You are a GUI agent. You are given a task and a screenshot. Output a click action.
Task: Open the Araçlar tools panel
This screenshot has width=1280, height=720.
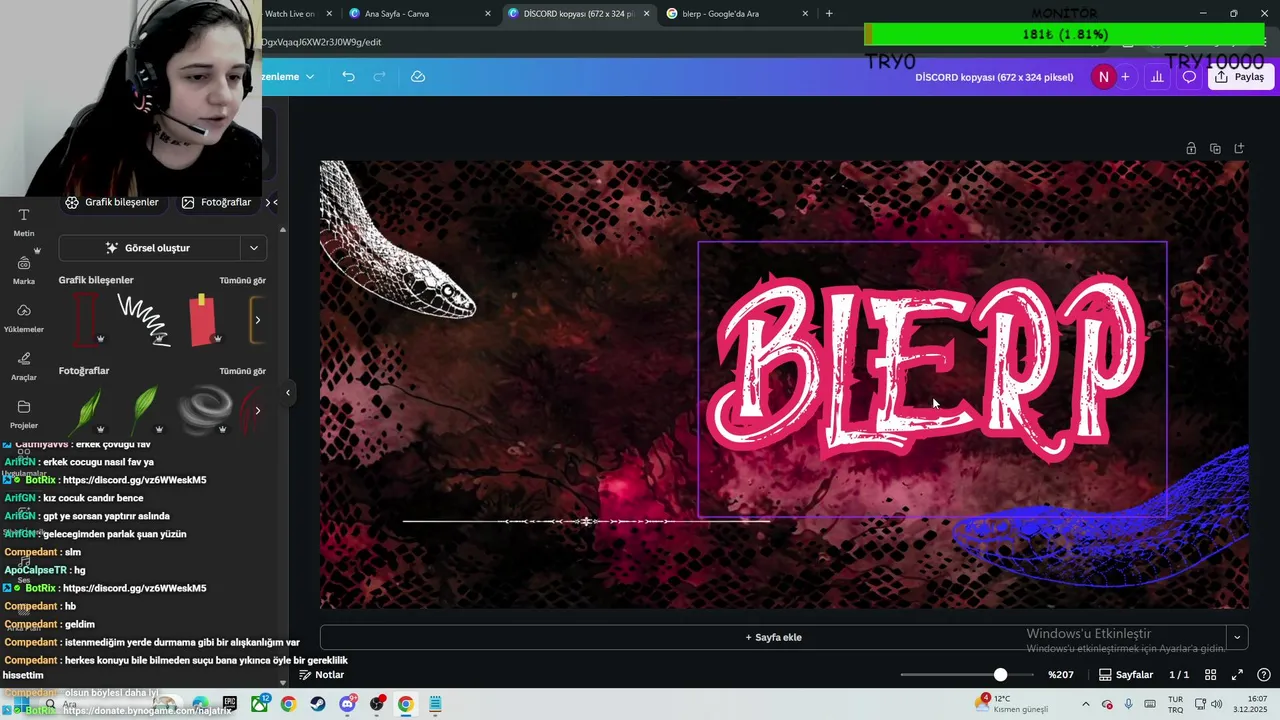click(x=24, y=366)
